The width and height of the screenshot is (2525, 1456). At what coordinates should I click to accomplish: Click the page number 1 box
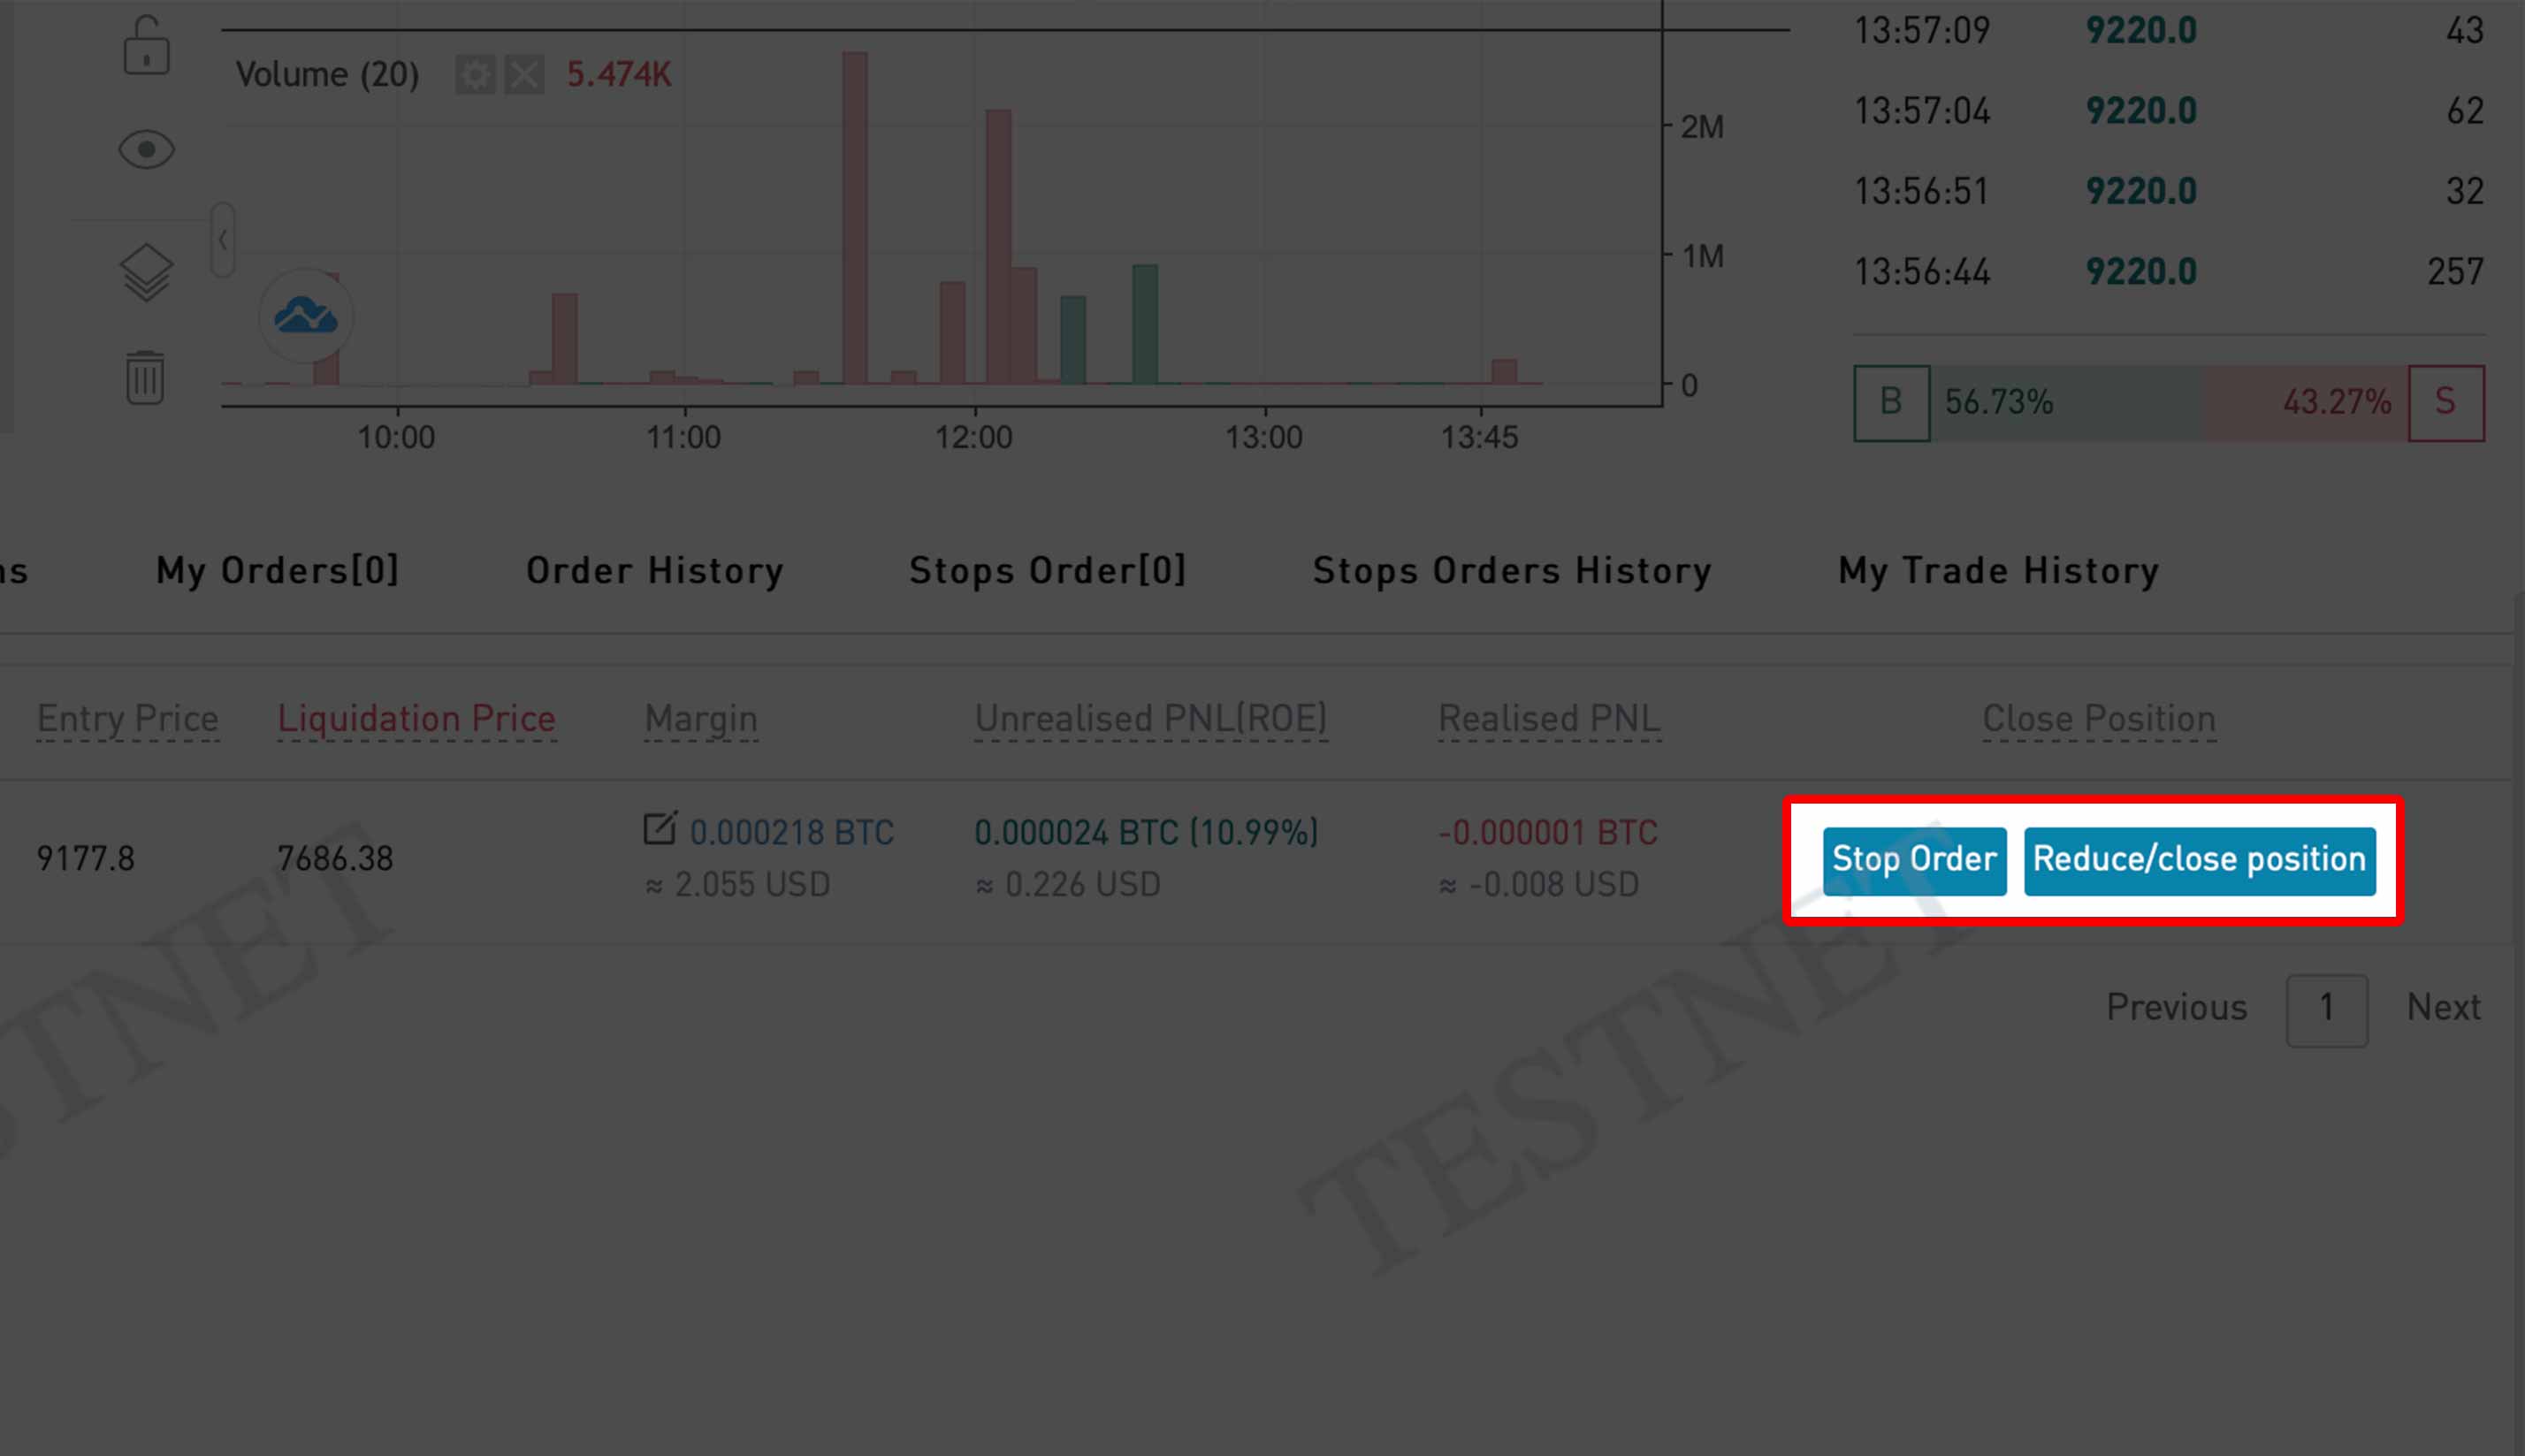[x=2326, y=1010]
